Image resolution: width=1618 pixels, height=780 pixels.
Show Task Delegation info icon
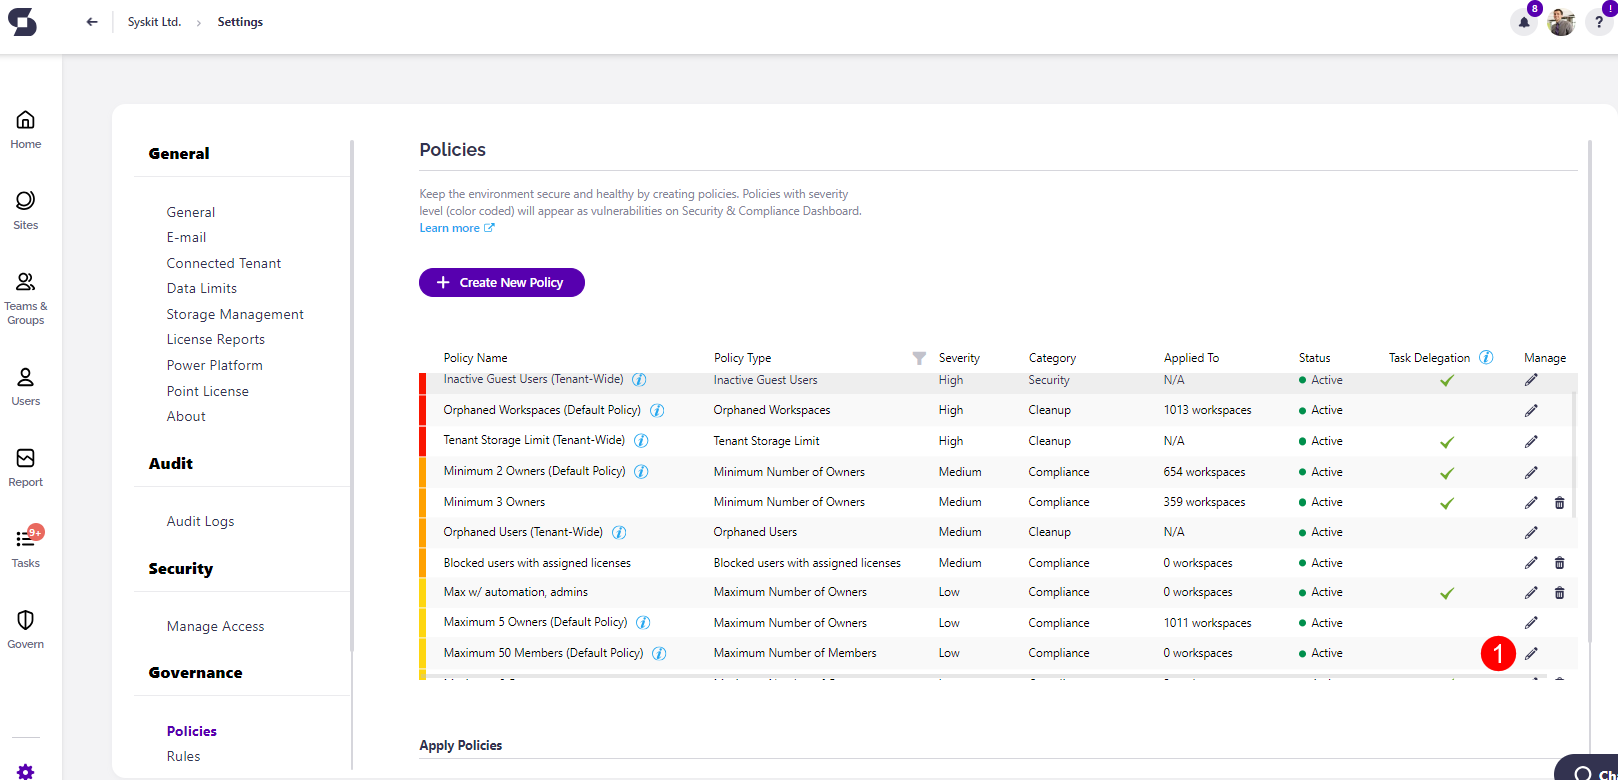click(1486, 357)
